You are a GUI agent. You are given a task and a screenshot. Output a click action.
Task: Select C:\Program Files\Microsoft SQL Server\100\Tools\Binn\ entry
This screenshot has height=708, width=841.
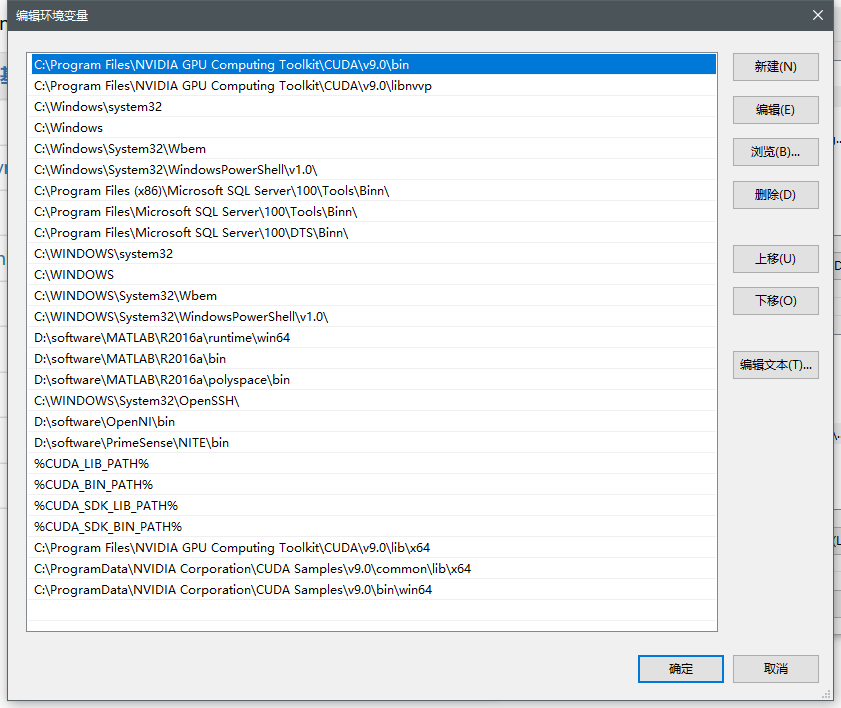pyautogui.click(x=373, y=212)
